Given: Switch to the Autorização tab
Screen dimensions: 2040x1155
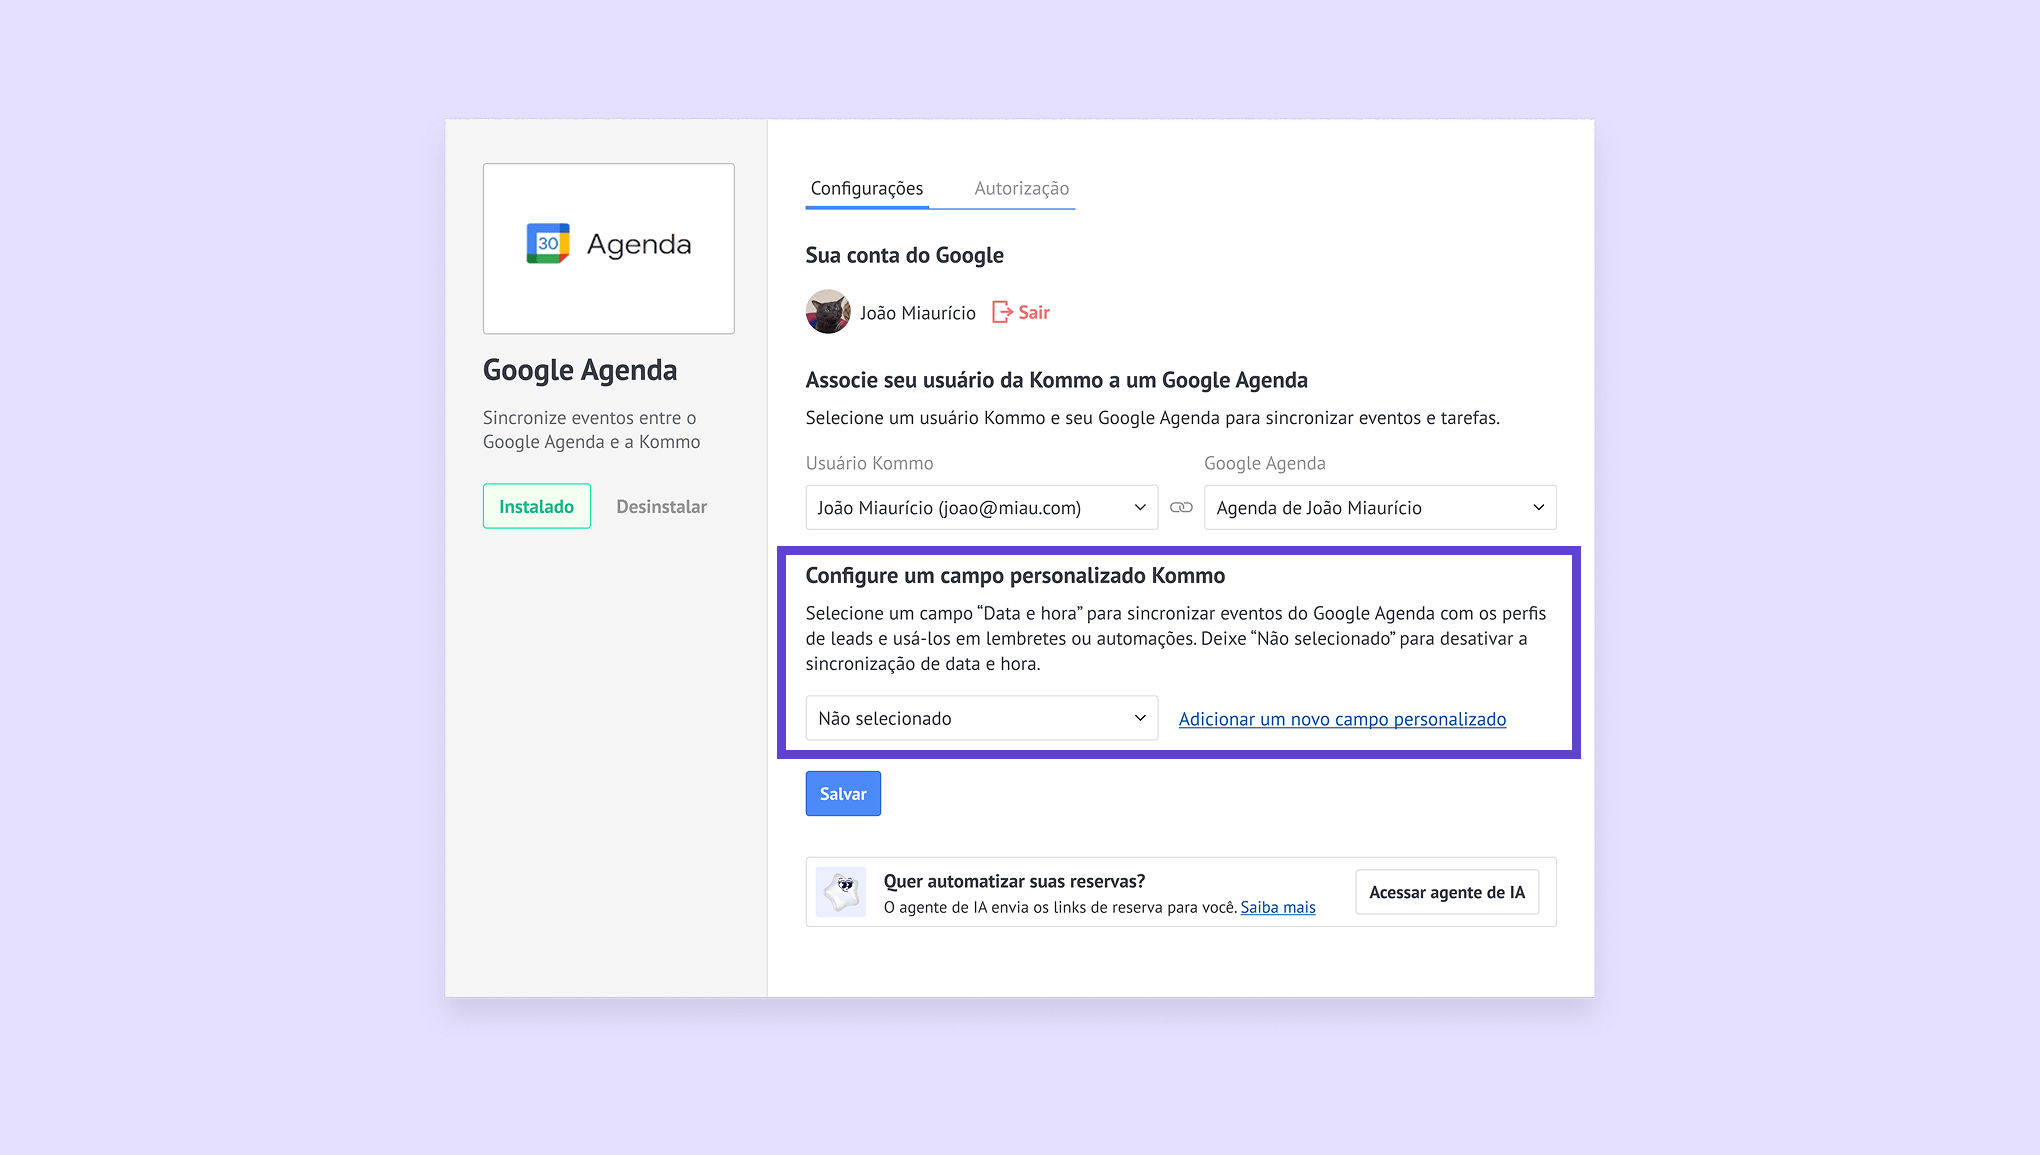Looking at the screenshot, I should pos(1021,188).
